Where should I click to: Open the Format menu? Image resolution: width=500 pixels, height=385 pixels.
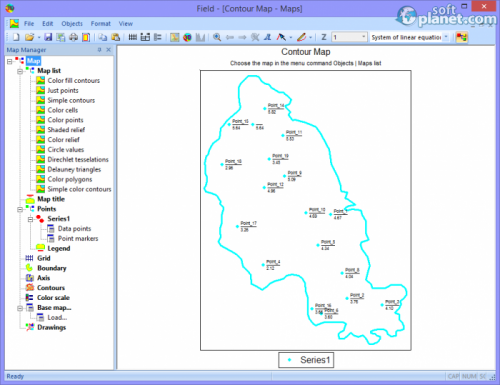point(101,24)
